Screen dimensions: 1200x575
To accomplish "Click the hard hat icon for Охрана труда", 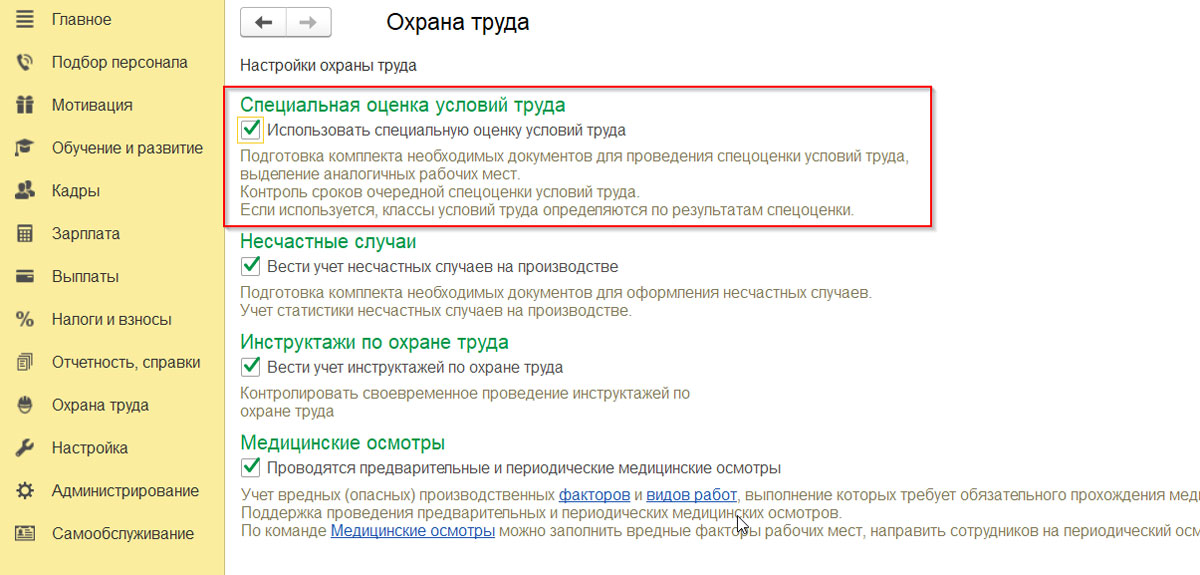I will [x=25, y=405].
